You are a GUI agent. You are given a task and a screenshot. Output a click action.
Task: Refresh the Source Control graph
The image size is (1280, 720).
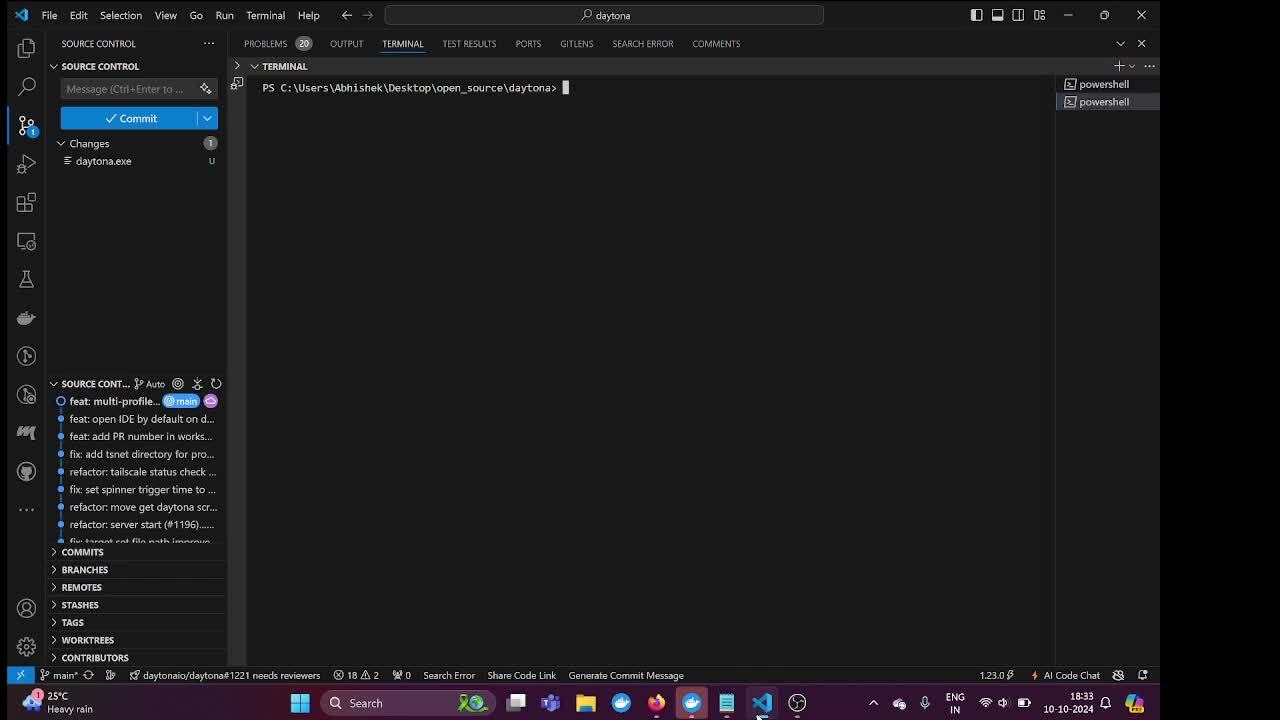pos(216,383)
